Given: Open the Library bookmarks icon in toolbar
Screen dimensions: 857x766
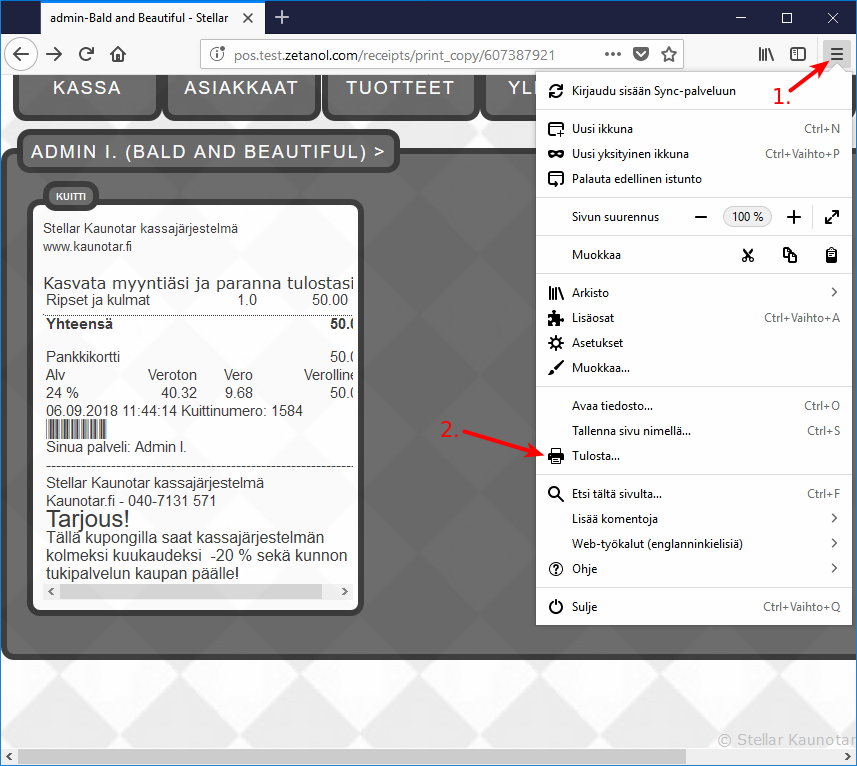Looking at the screenshot, I should click(x=766, y=54).
